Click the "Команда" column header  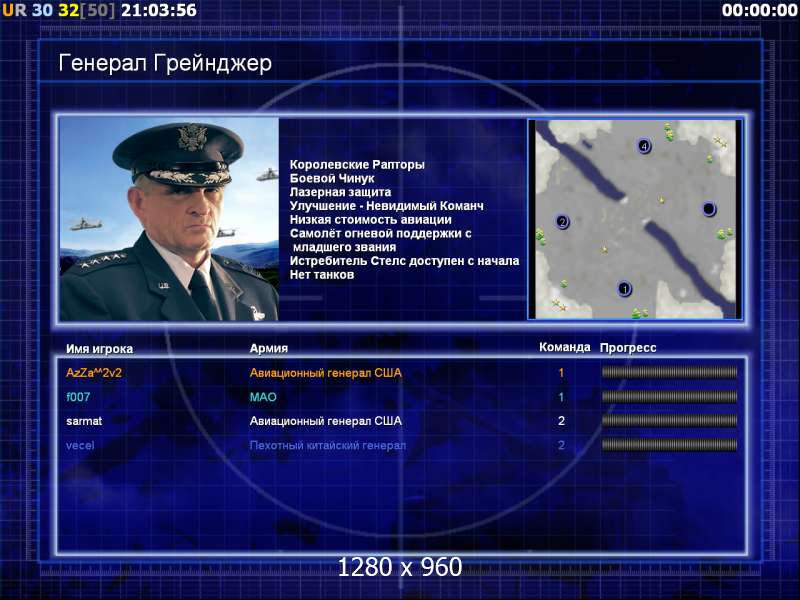565,347
